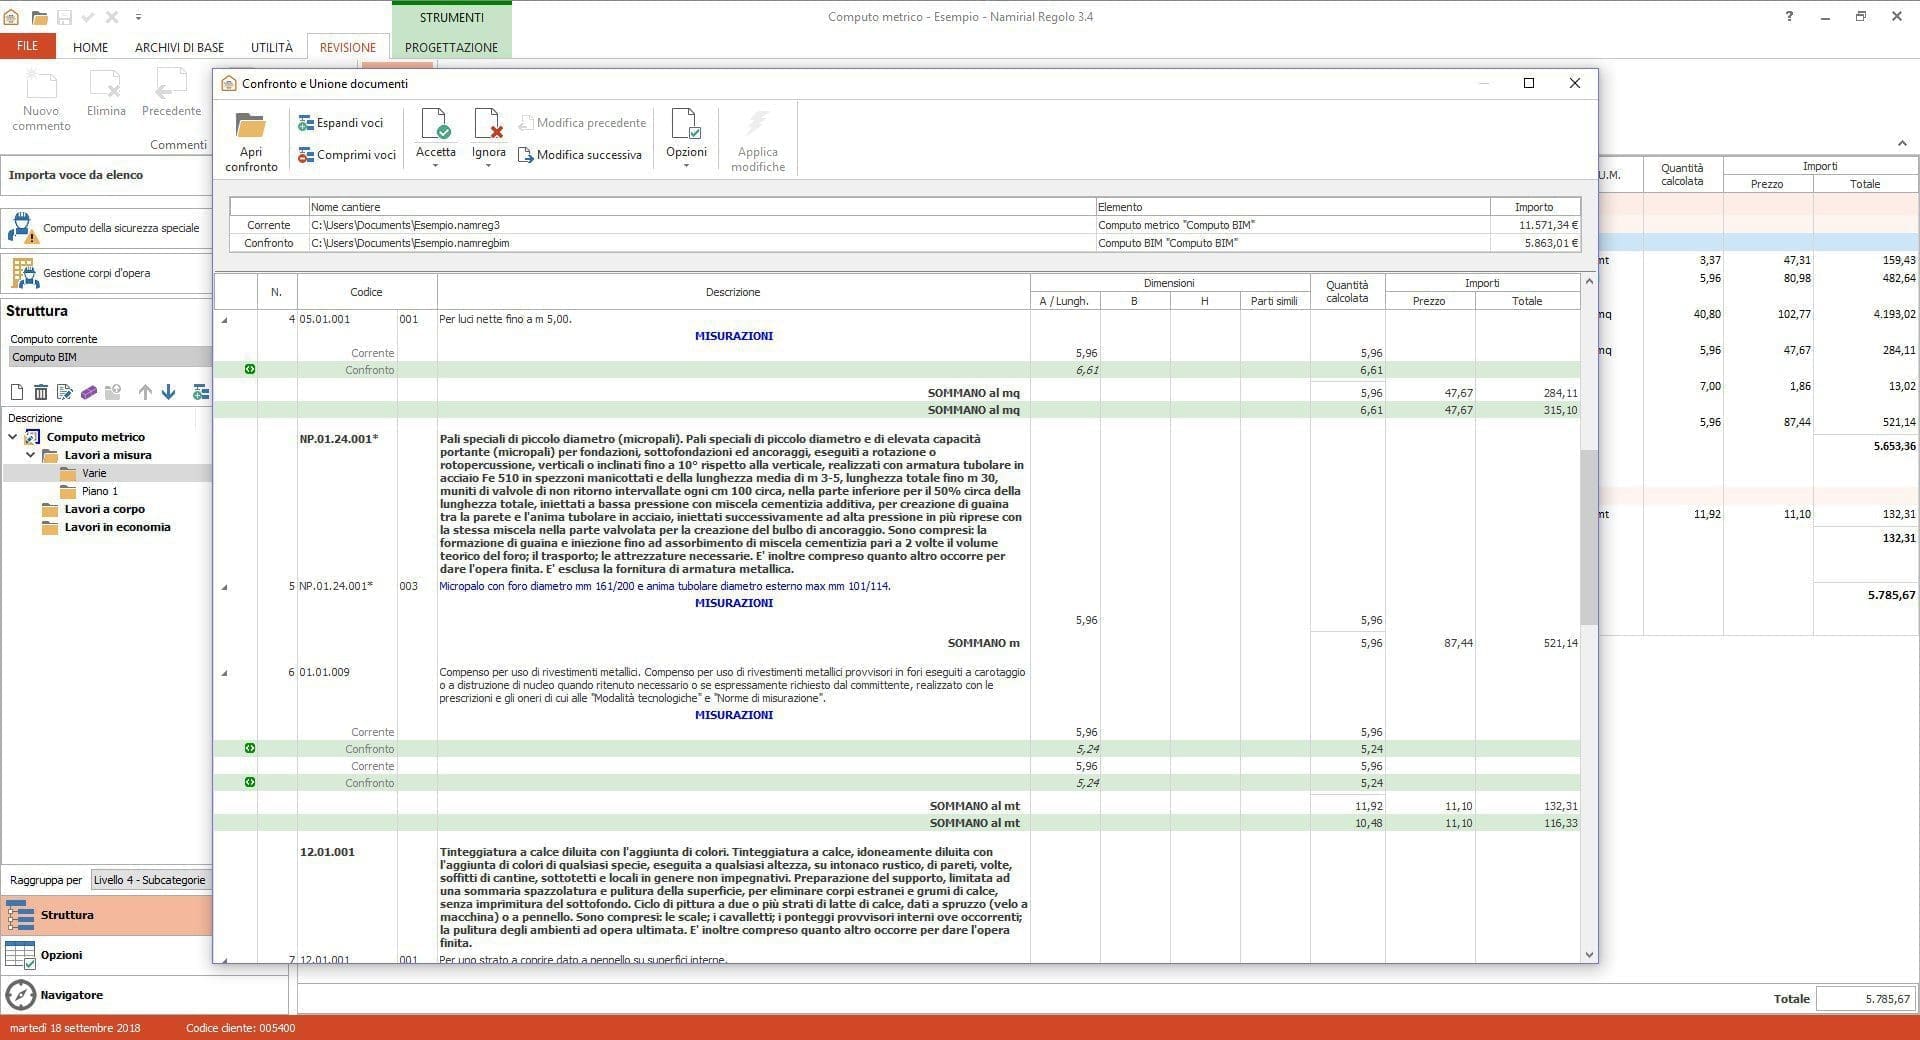Select the Piano 1 folder
The height and width of the screenshot is (1040, 1920).
(x=99, y=491)
